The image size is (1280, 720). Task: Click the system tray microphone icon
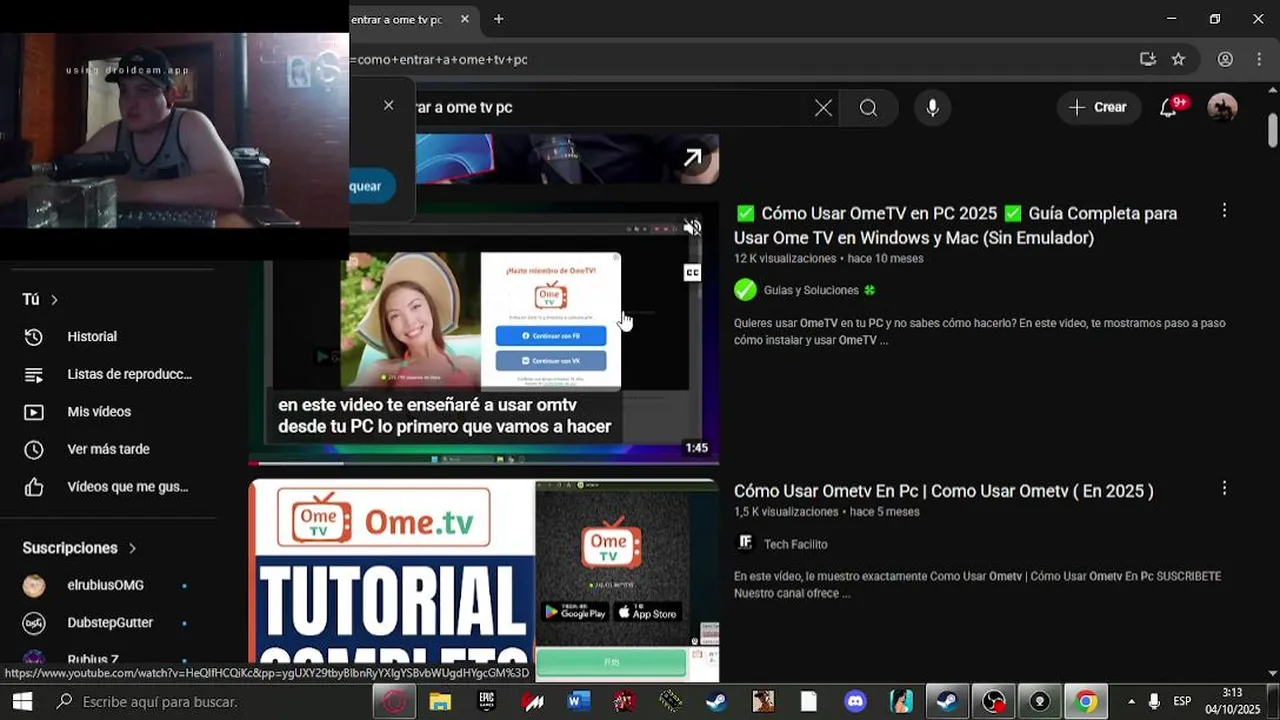[1154, 702]
